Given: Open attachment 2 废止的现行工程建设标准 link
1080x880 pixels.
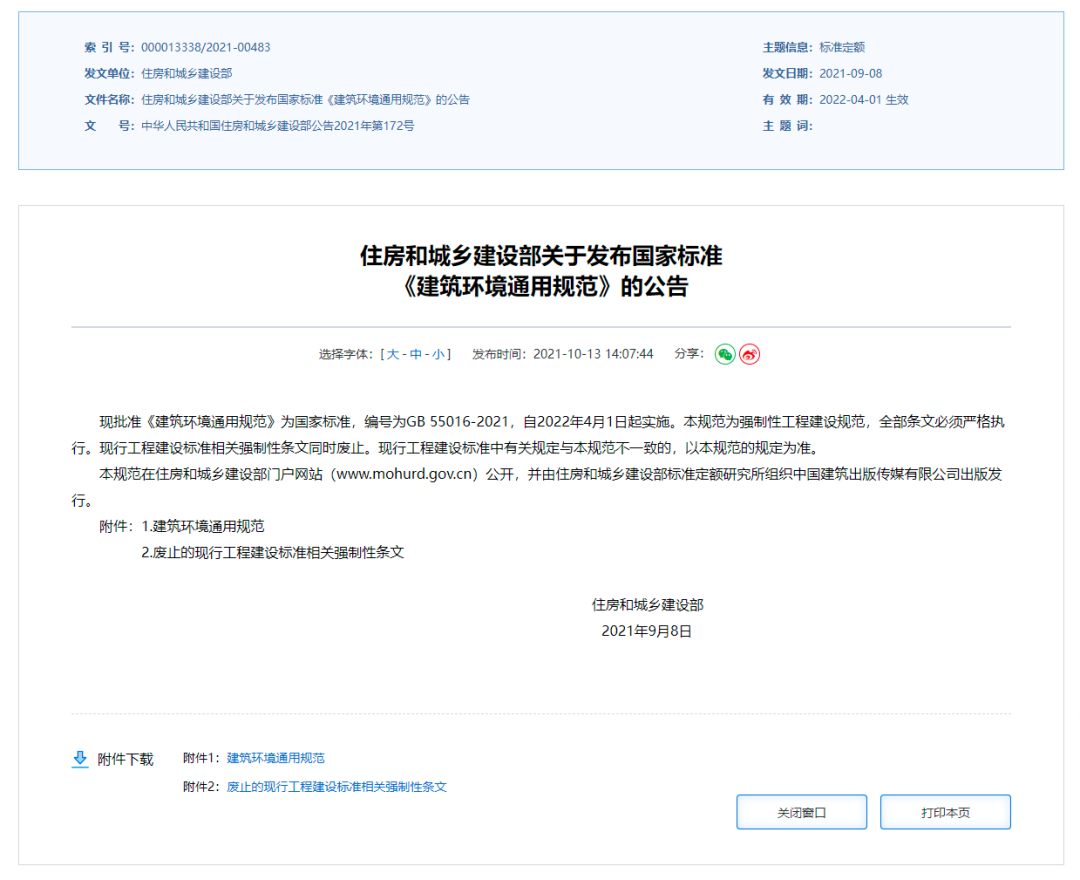Looking at the screenshot, I should coord(336,787).
